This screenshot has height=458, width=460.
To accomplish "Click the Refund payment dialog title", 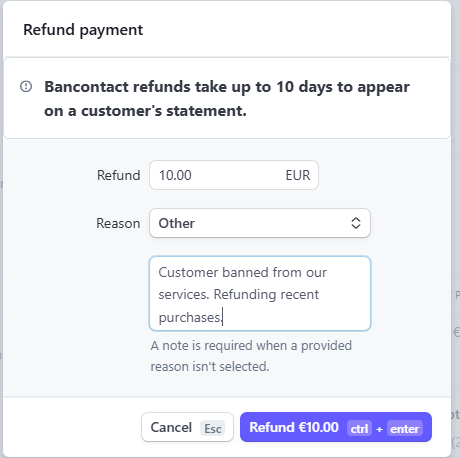I will (x=83, y=30).
